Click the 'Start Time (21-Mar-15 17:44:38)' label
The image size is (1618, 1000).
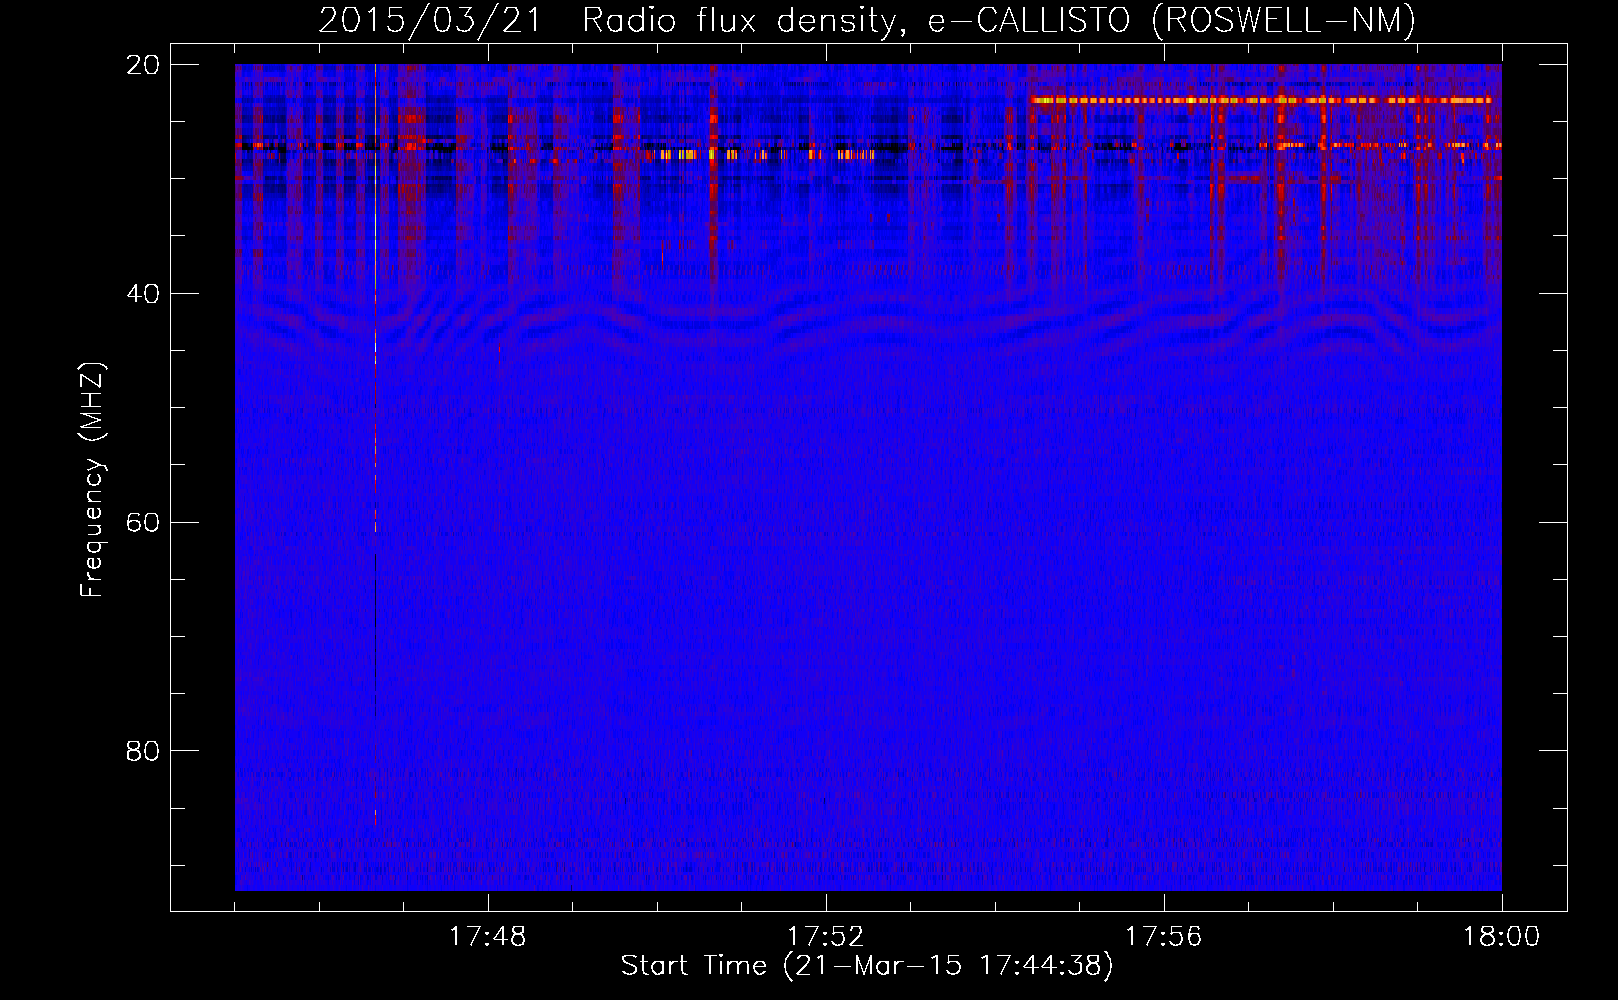(867, 966)
